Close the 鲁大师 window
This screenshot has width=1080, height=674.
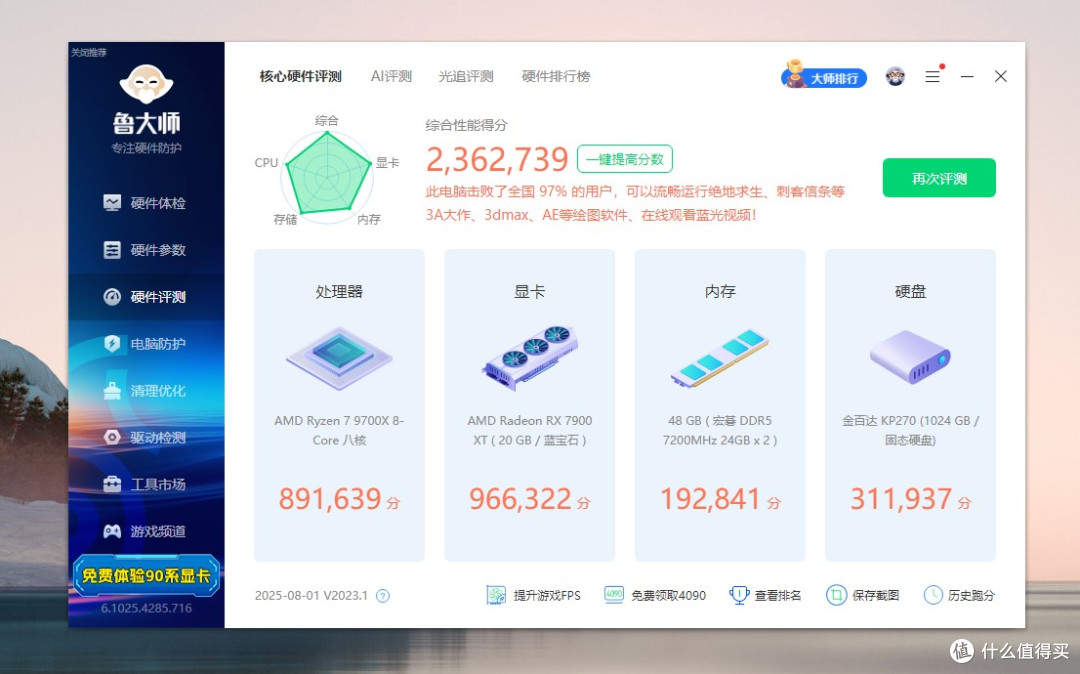pyautogui.click(x=1001, y=76)
